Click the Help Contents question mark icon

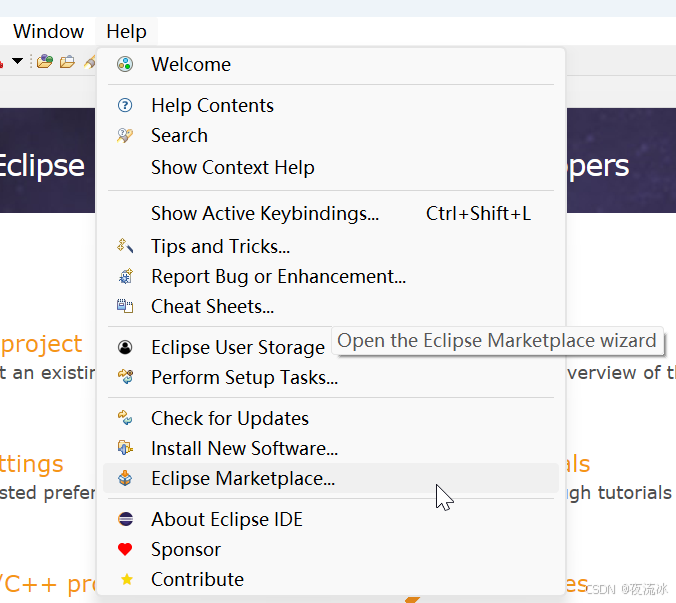click(125, 106)
